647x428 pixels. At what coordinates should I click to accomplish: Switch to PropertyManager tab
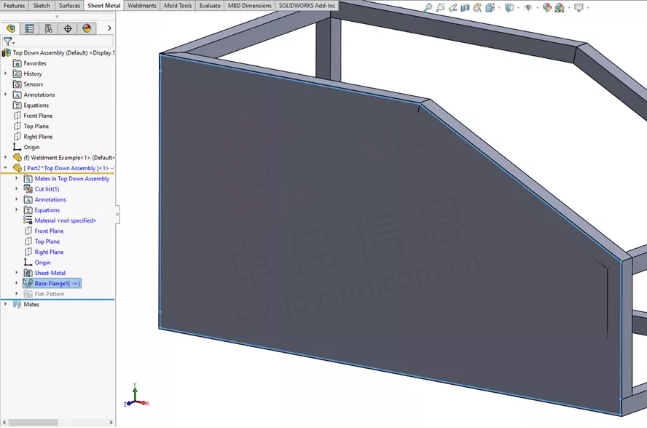pos(29,28)
